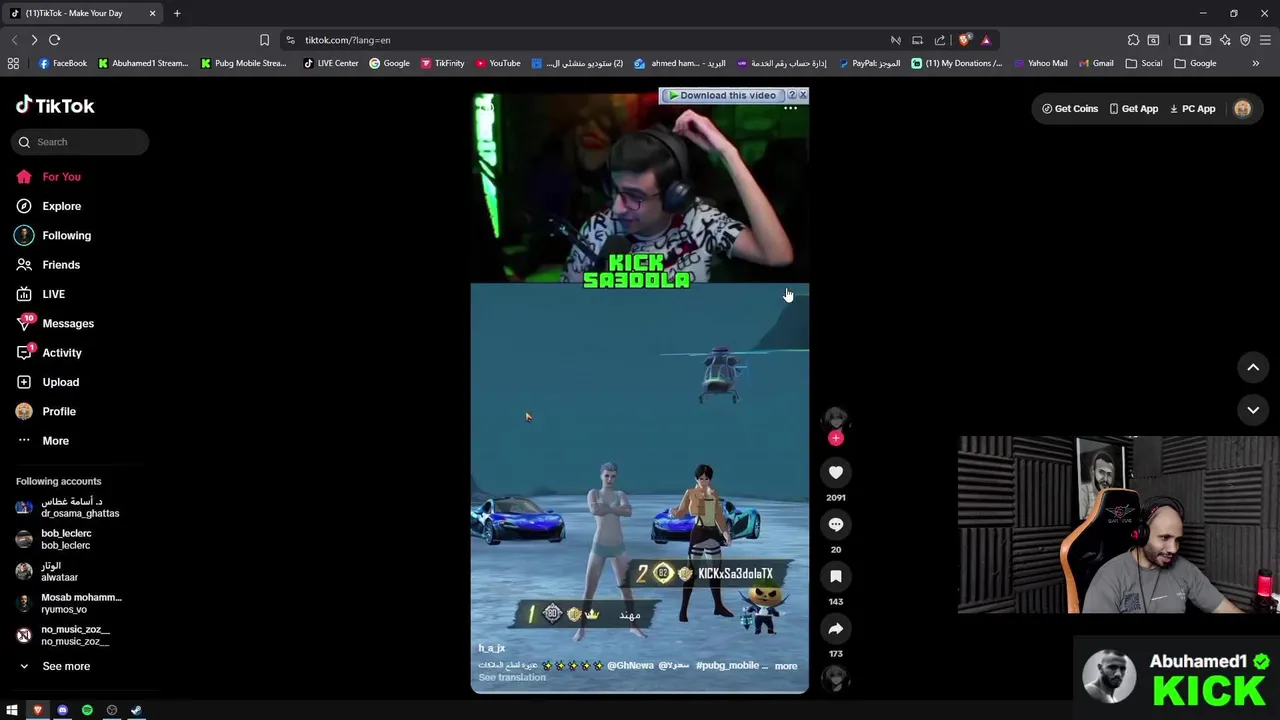Like the video with the heart icon

836,472
